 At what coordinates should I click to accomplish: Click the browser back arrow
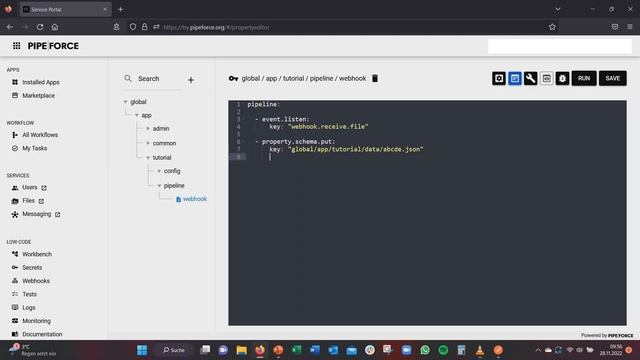tap(10, 27)
